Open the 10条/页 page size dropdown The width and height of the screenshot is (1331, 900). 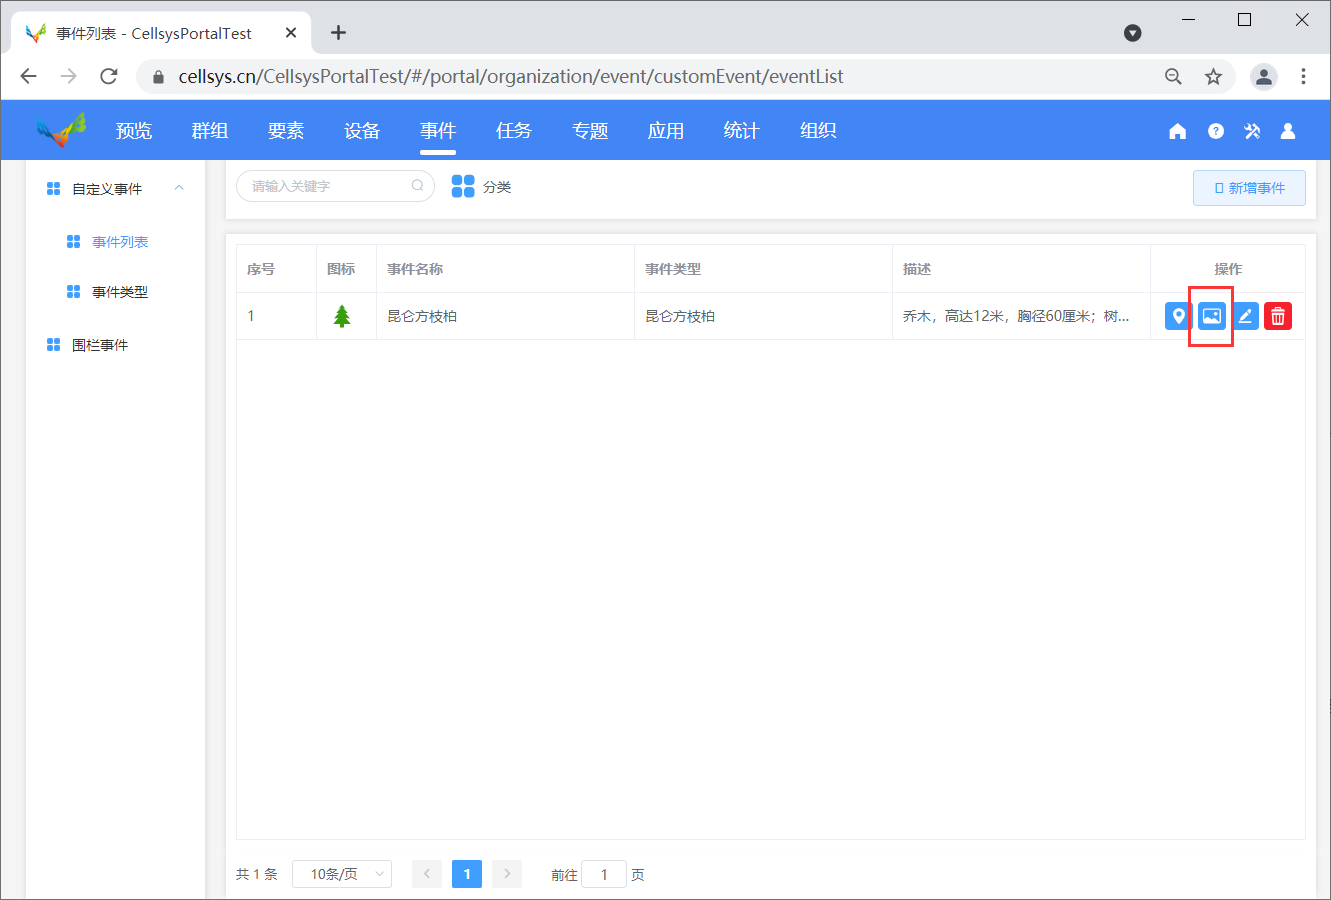pyautogui.click(x=342, y=874)
